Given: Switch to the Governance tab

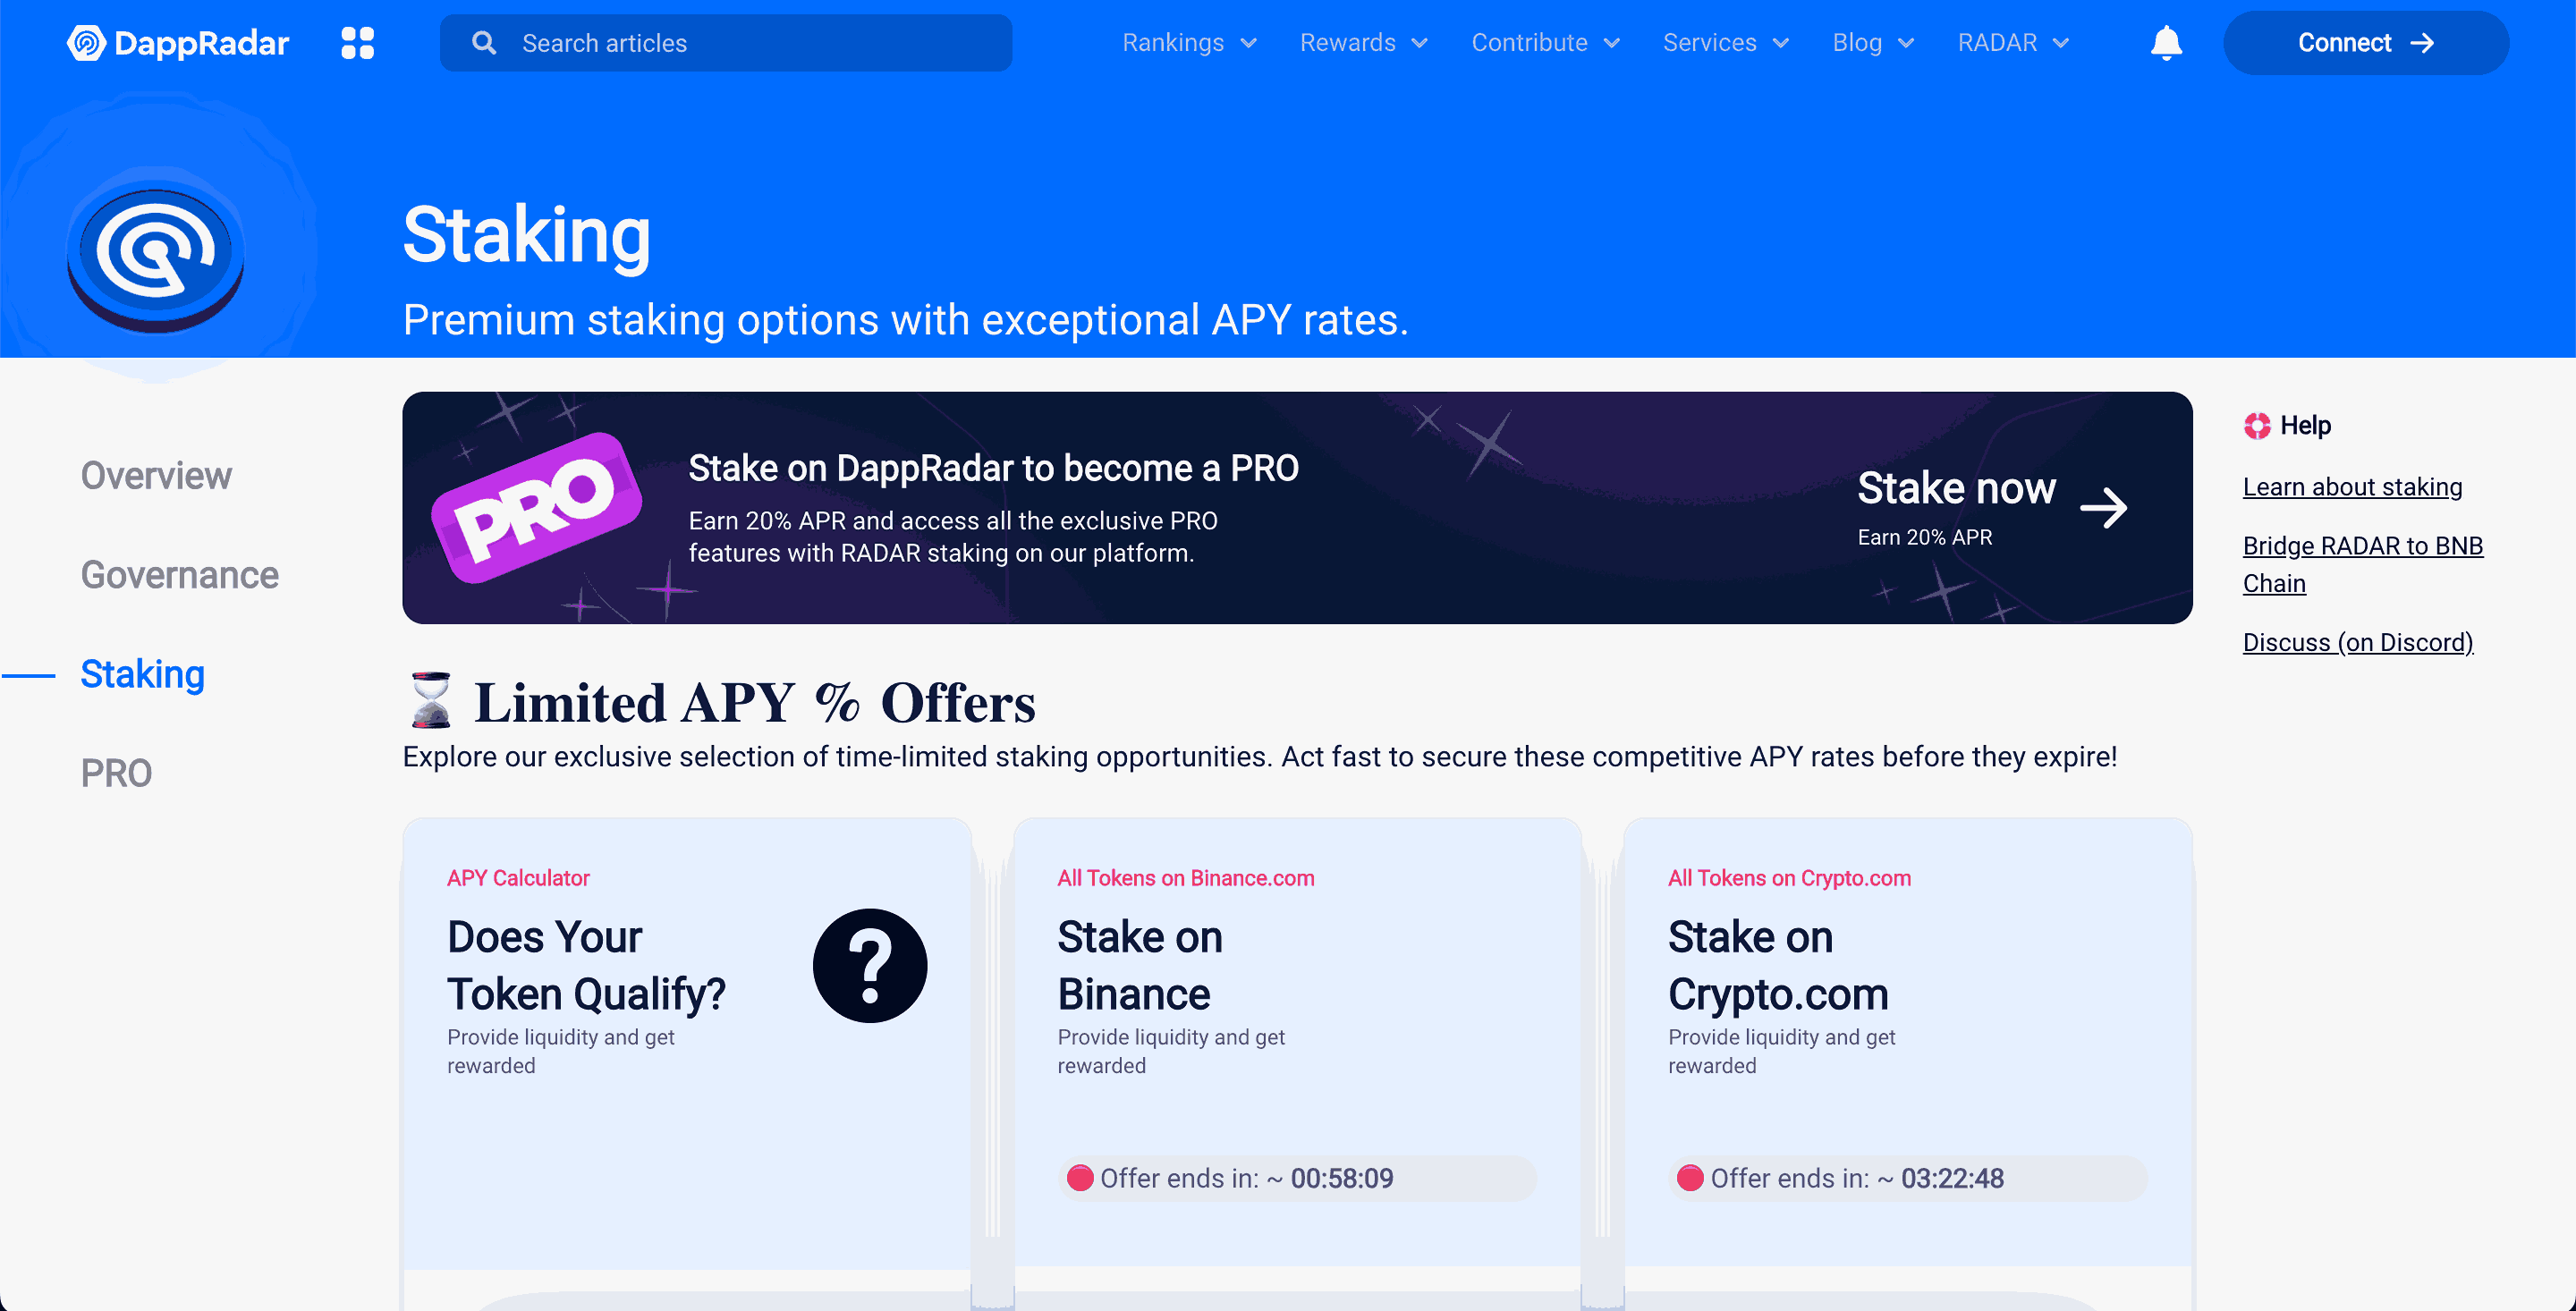Looking at the screenshot, I should [180, 575].
